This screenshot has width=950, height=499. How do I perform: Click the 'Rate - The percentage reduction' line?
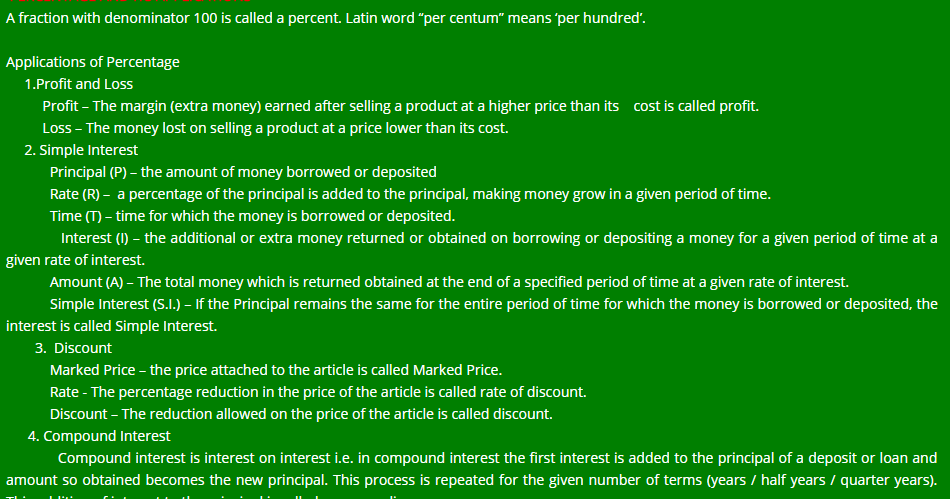point(318,392)
